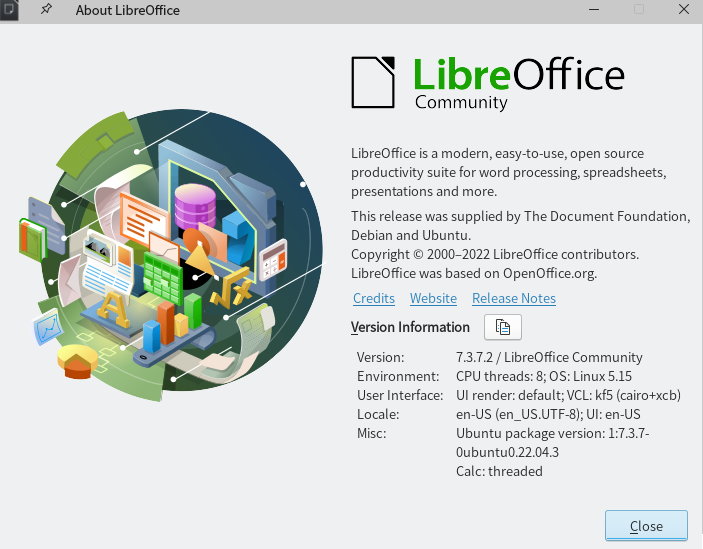
Task: Click the About LibreOffice title text
Action: tap(127, 10)
